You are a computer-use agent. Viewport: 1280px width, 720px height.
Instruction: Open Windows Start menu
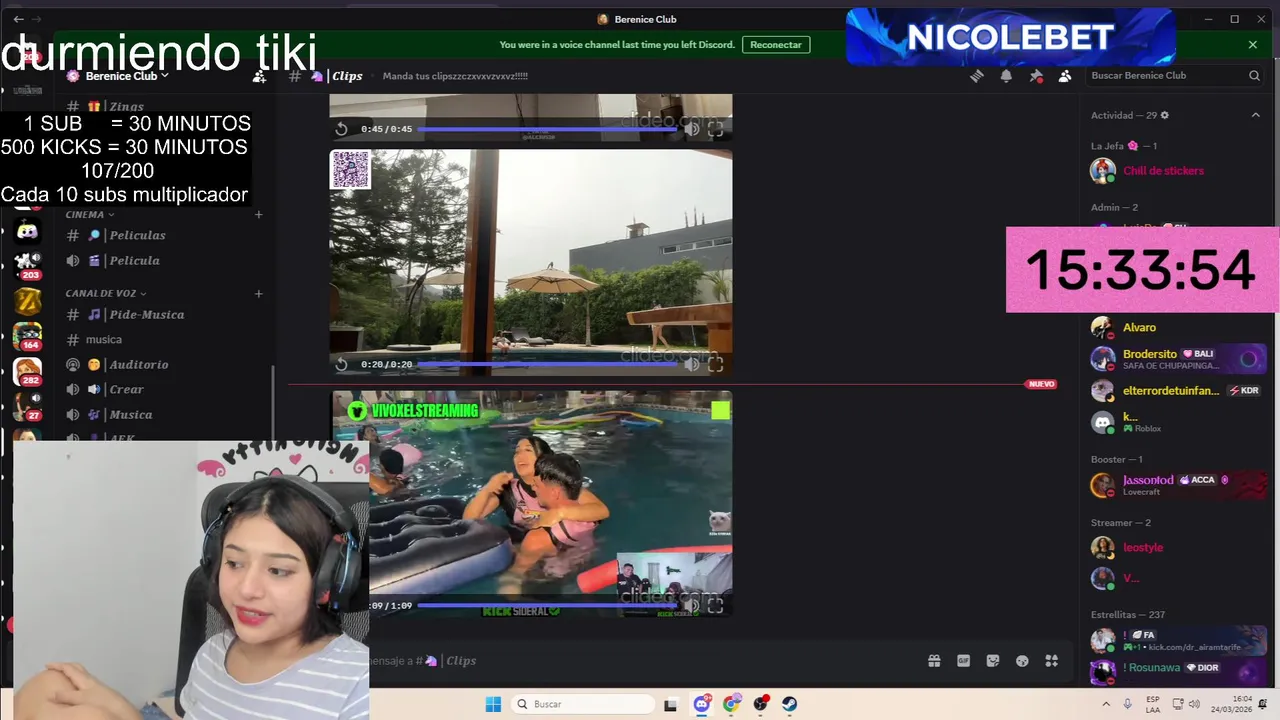point(493,704)
